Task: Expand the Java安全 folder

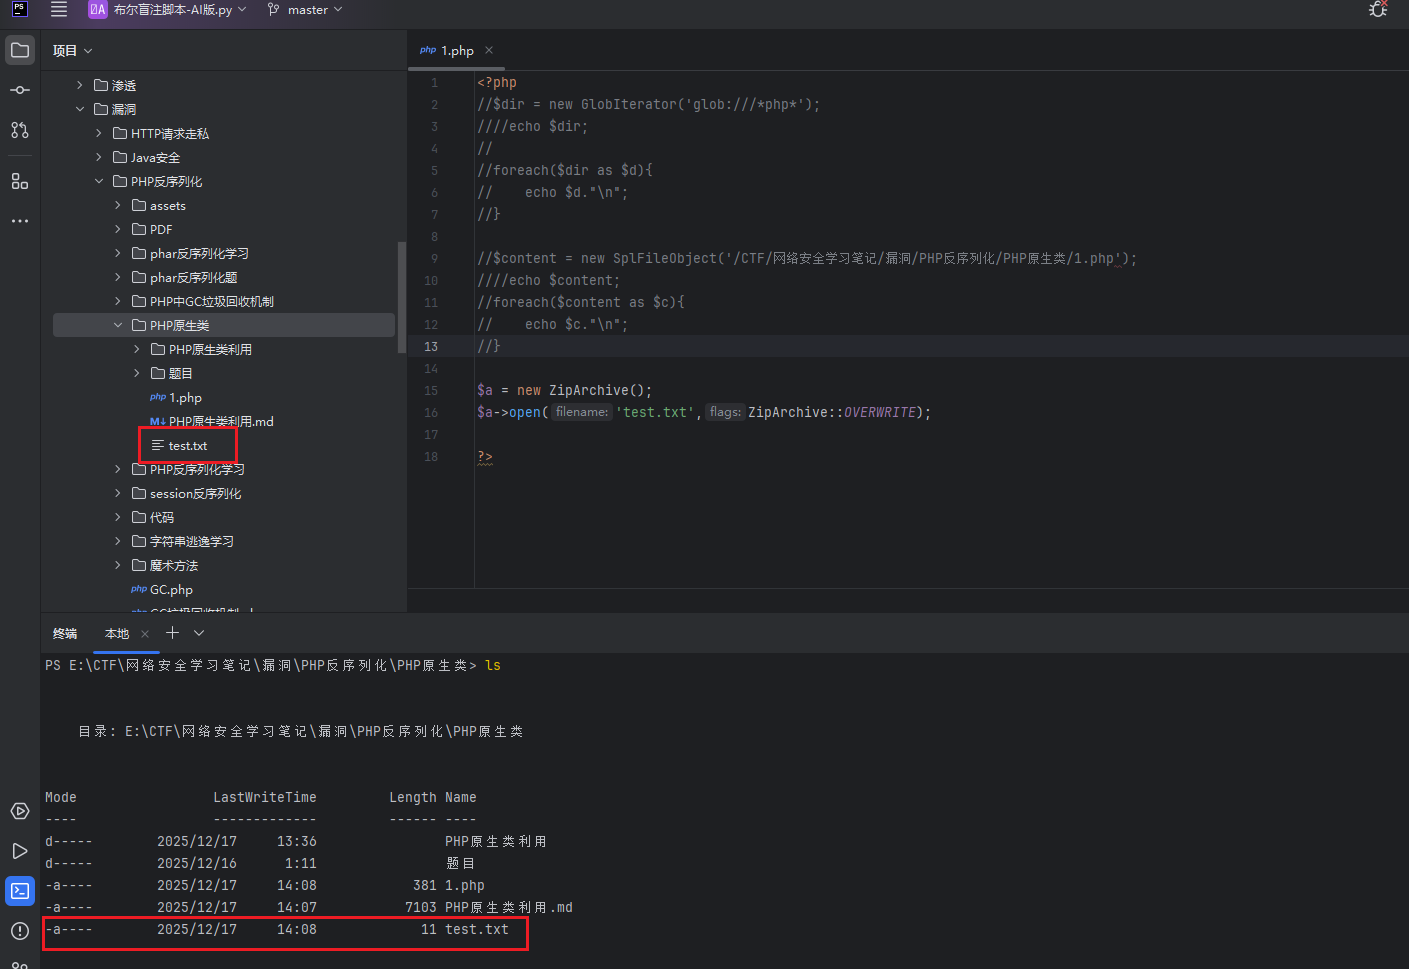Action: (99, 157)
